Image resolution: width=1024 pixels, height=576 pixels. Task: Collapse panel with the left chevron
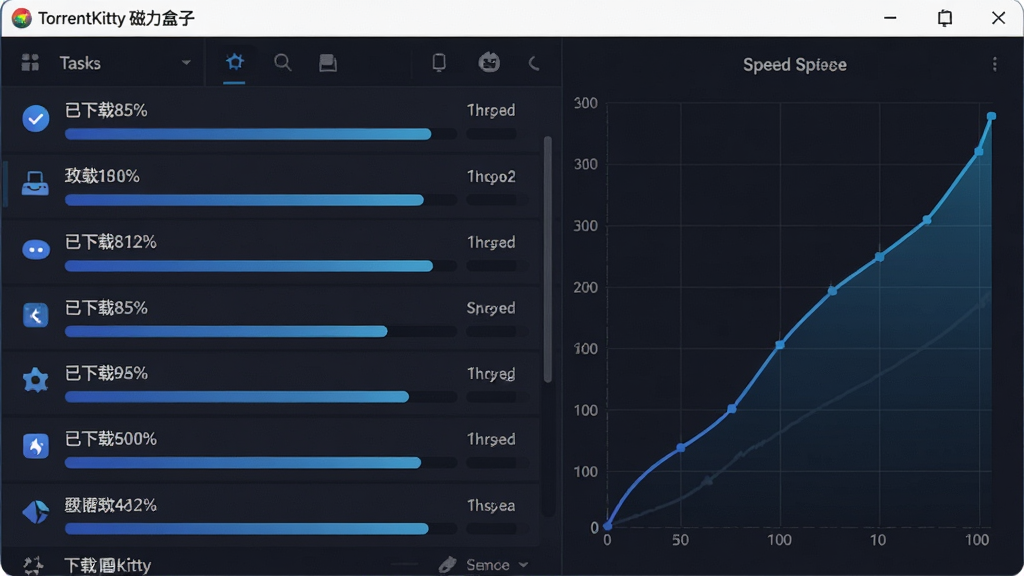[x=534, y=63]
